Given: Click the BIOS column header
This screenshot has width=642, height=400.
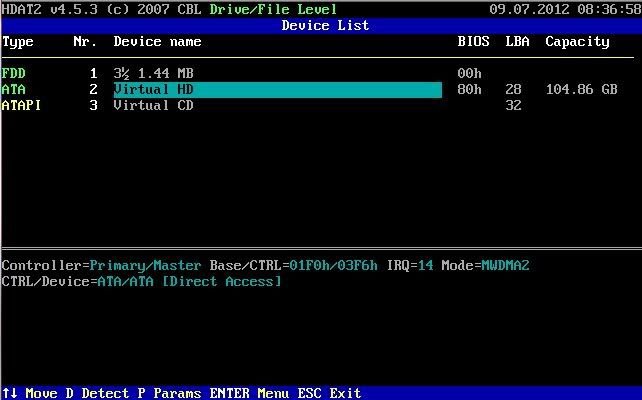Looking at the screenshot, I should click(473, 42).
